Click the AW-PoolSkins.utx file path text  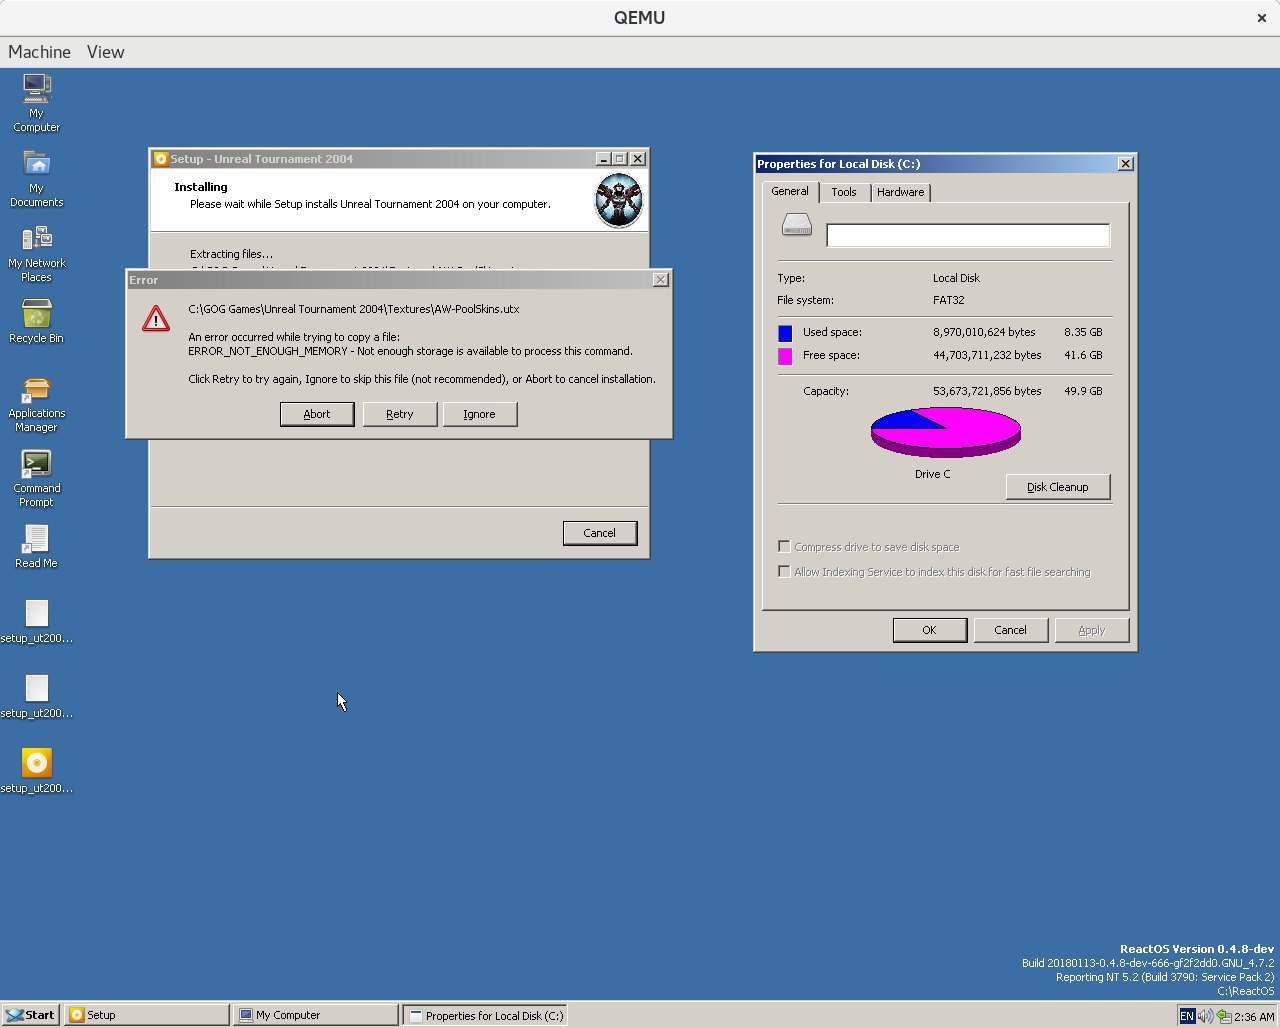(x=354, y=309)
